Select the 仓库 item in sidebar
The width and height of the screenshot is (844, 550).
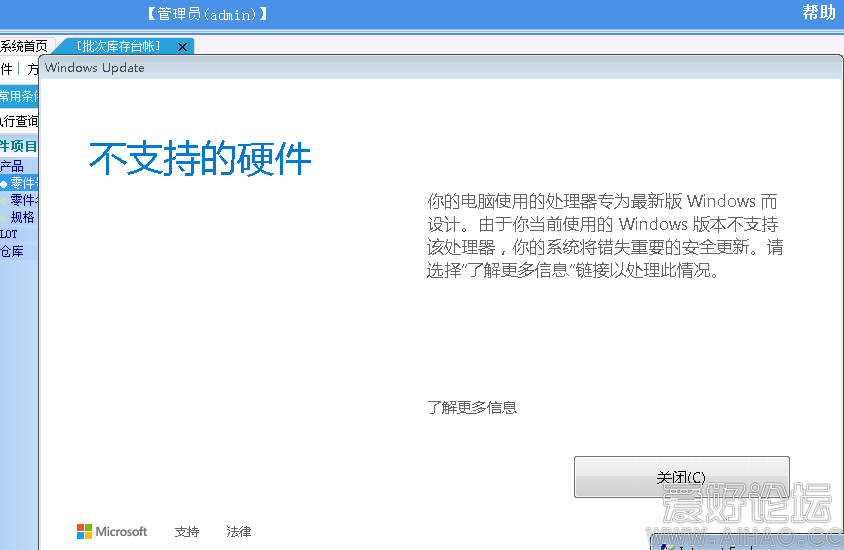pyautogui.click(x=12, y=251)
